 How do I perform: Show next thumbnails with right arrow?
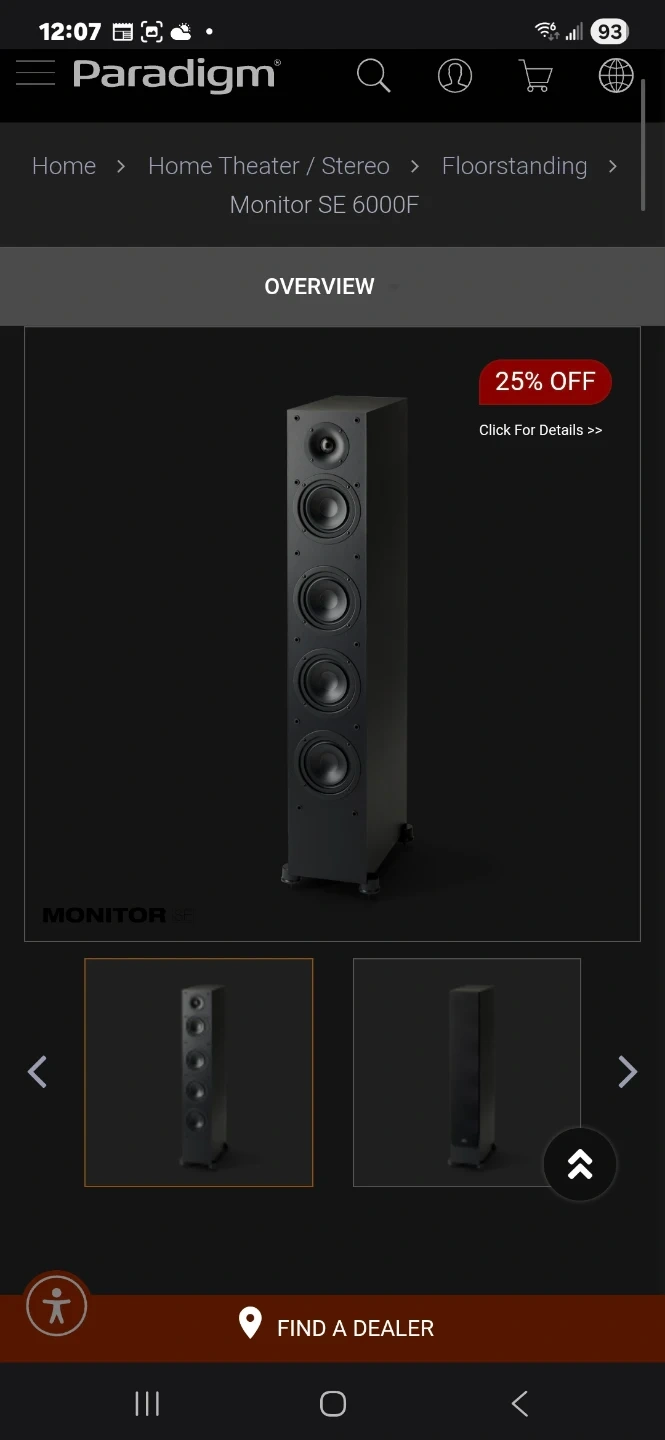627,1072
